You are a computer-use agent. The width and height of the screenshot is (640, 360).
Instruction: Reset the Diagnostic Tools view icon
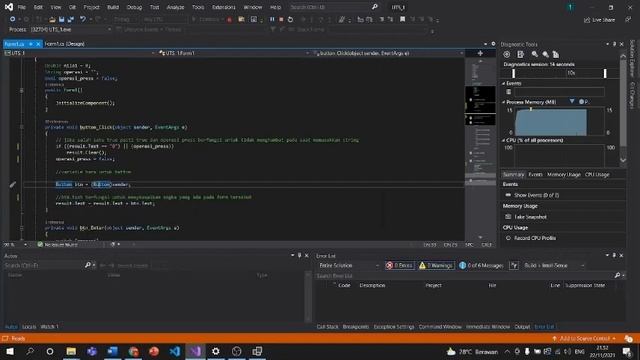pyautogui.click(x=556, y=54)
